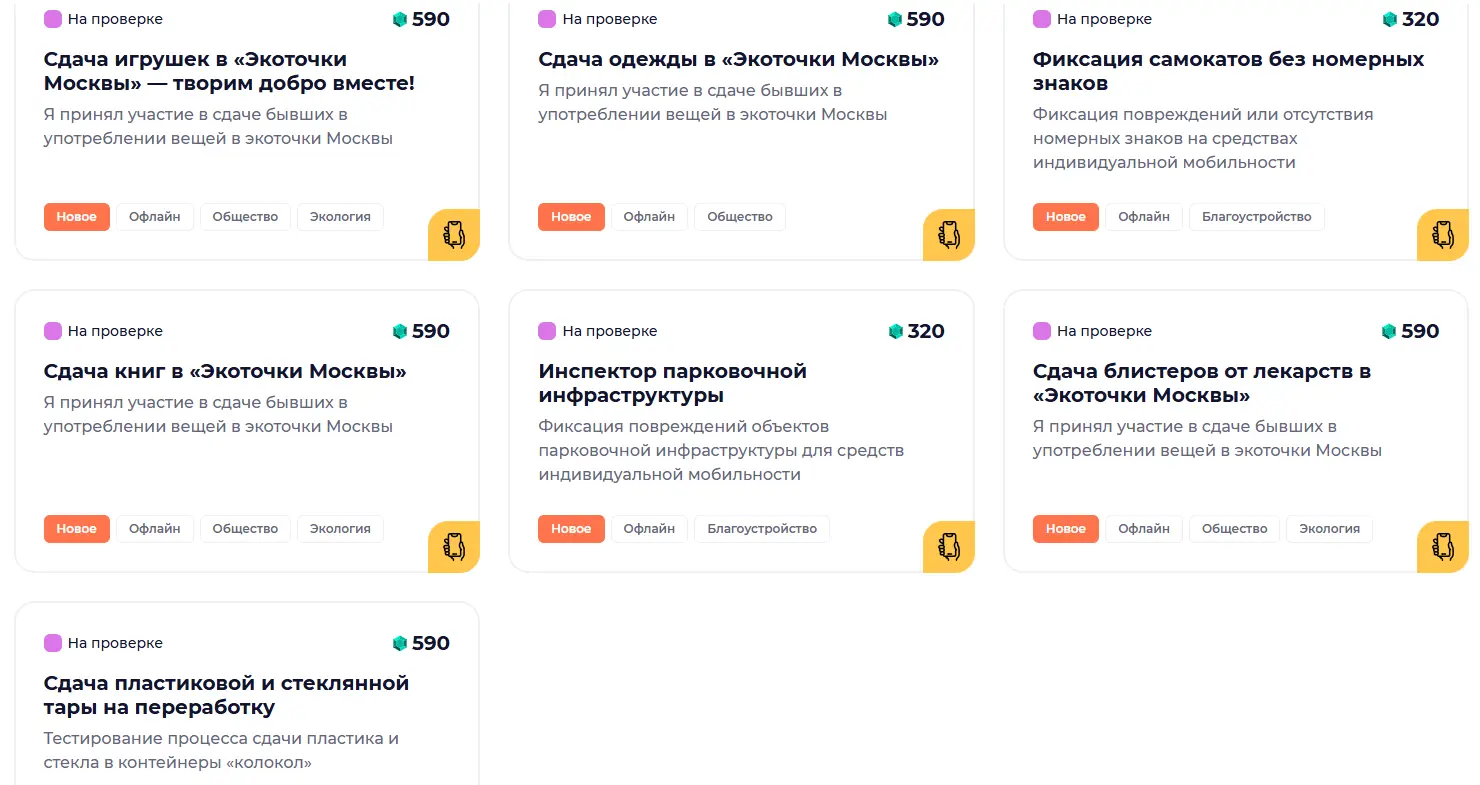1480x785 pixels.
Task: Click green points gem on books card
Action: [x=400, y=331]
